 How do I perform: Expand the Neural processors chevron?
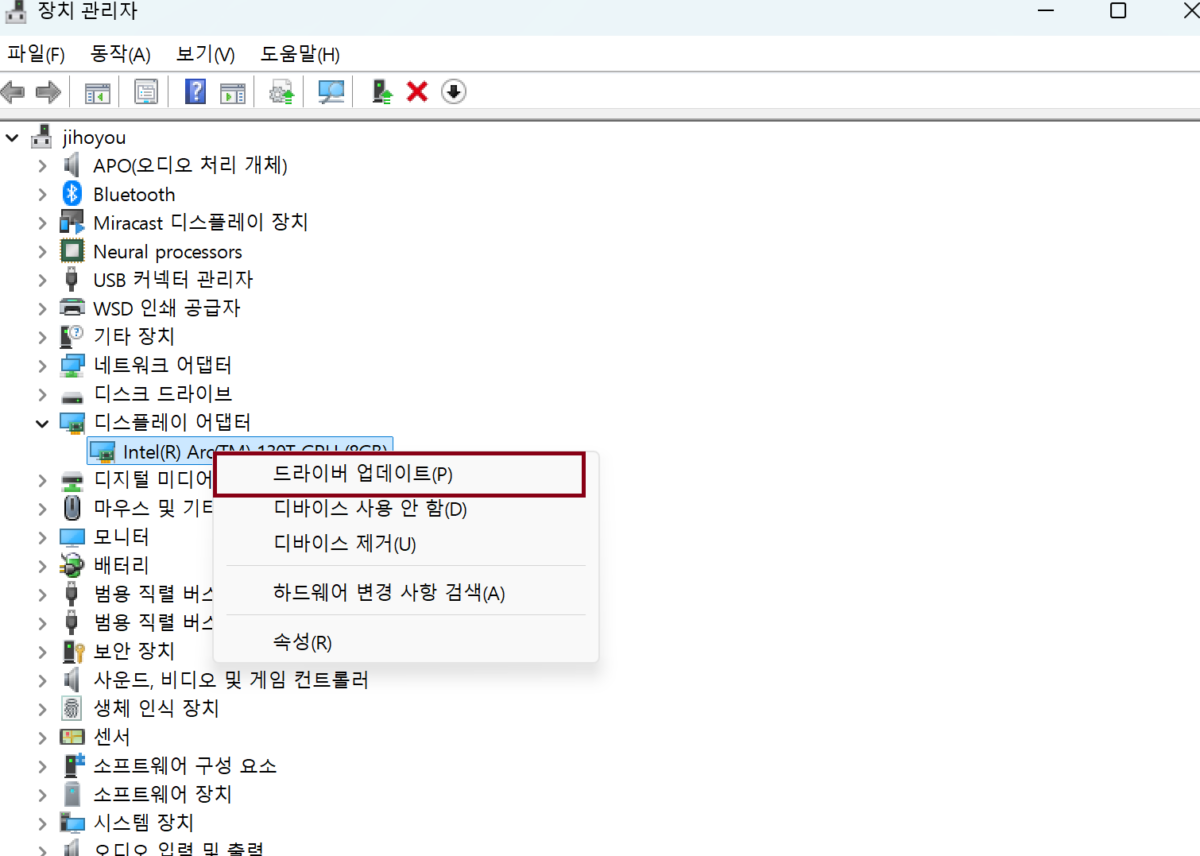42,251
